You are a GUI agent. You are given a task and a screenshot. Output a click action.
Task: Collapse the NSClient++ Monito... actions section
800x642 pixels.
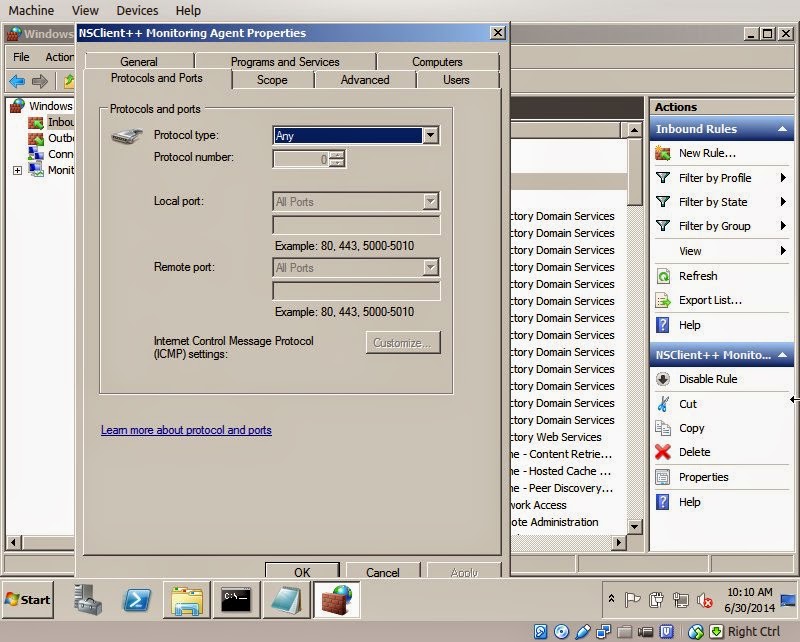782,355
